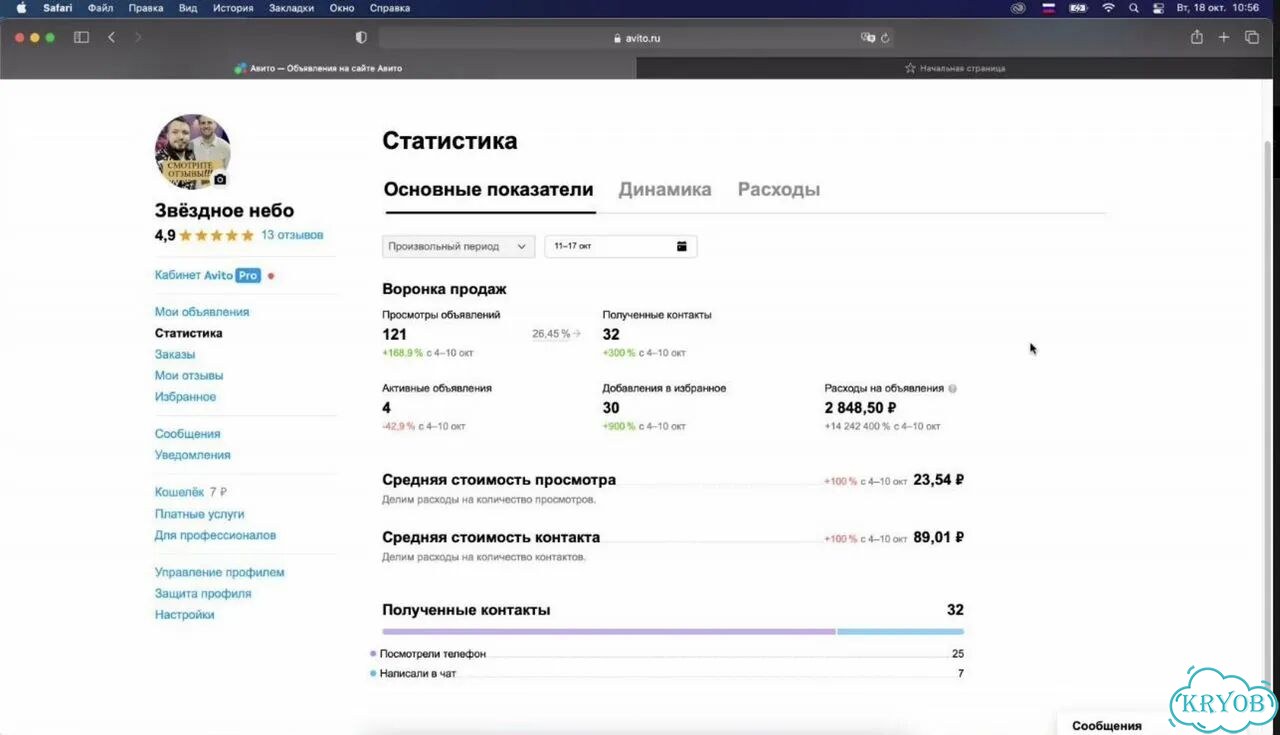
Task: Open the История menu
Action: pos(233,8)
